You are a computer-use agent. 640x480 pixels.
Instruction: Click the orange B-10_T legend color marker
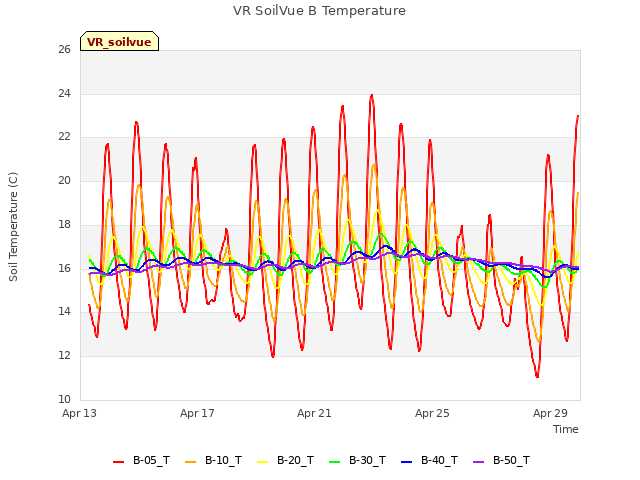(x=191, y=462)
